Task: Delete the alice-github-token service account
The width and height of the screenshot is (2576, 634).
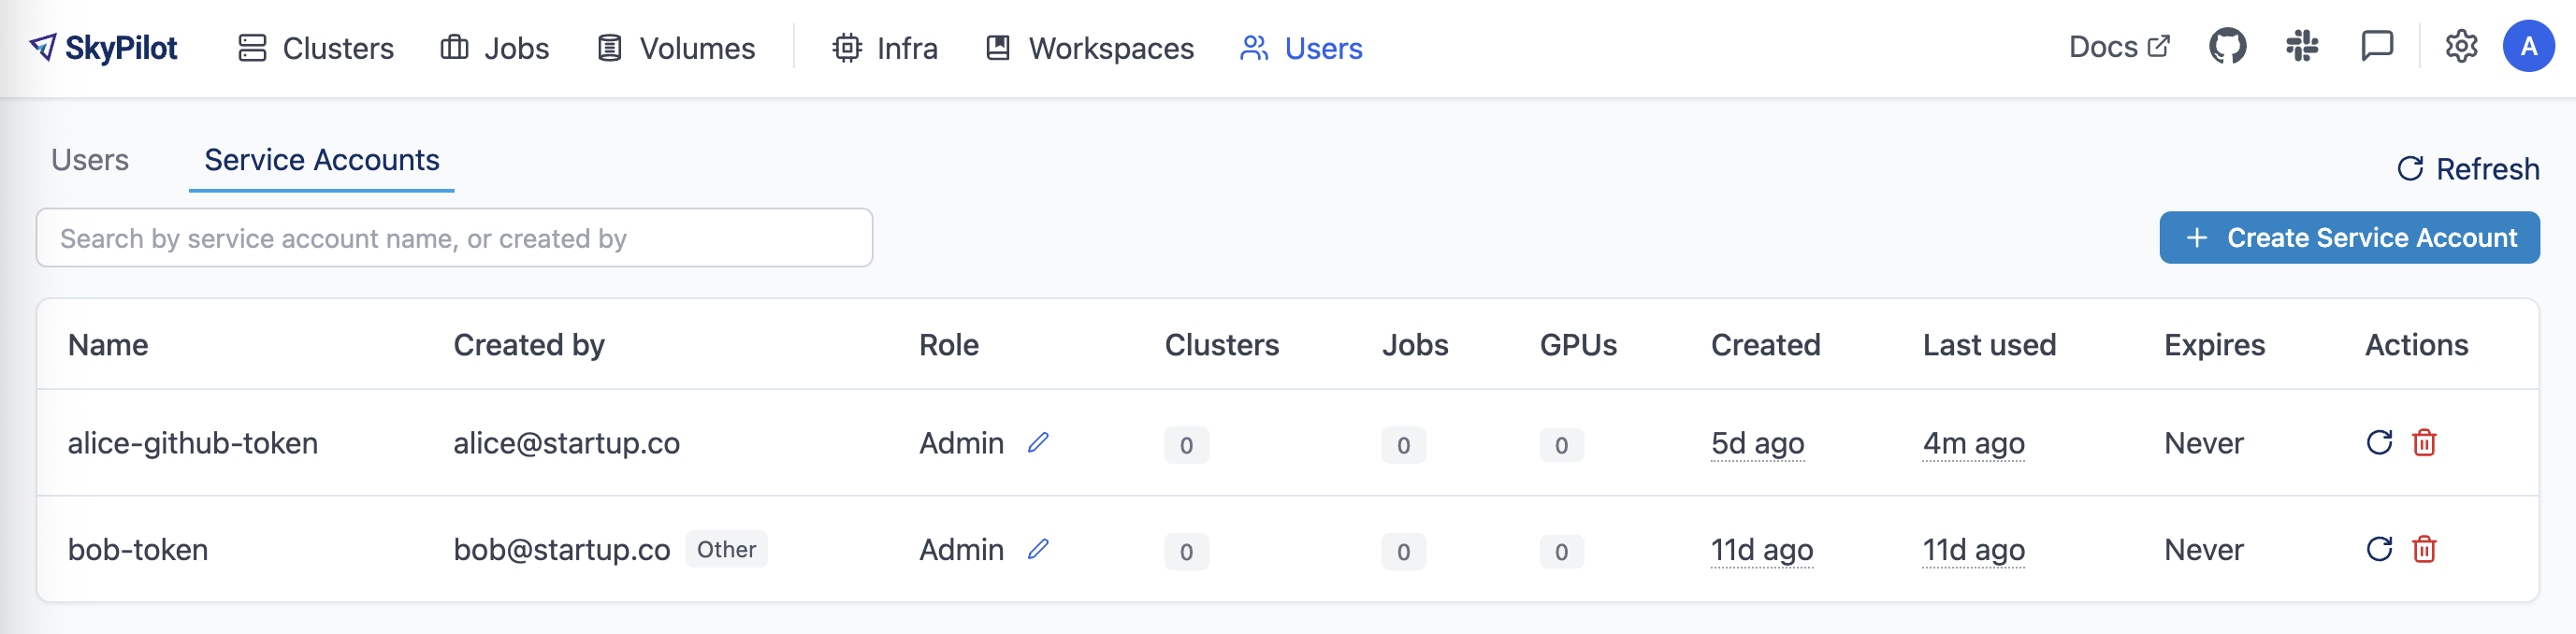Action: pos(2424,443)
